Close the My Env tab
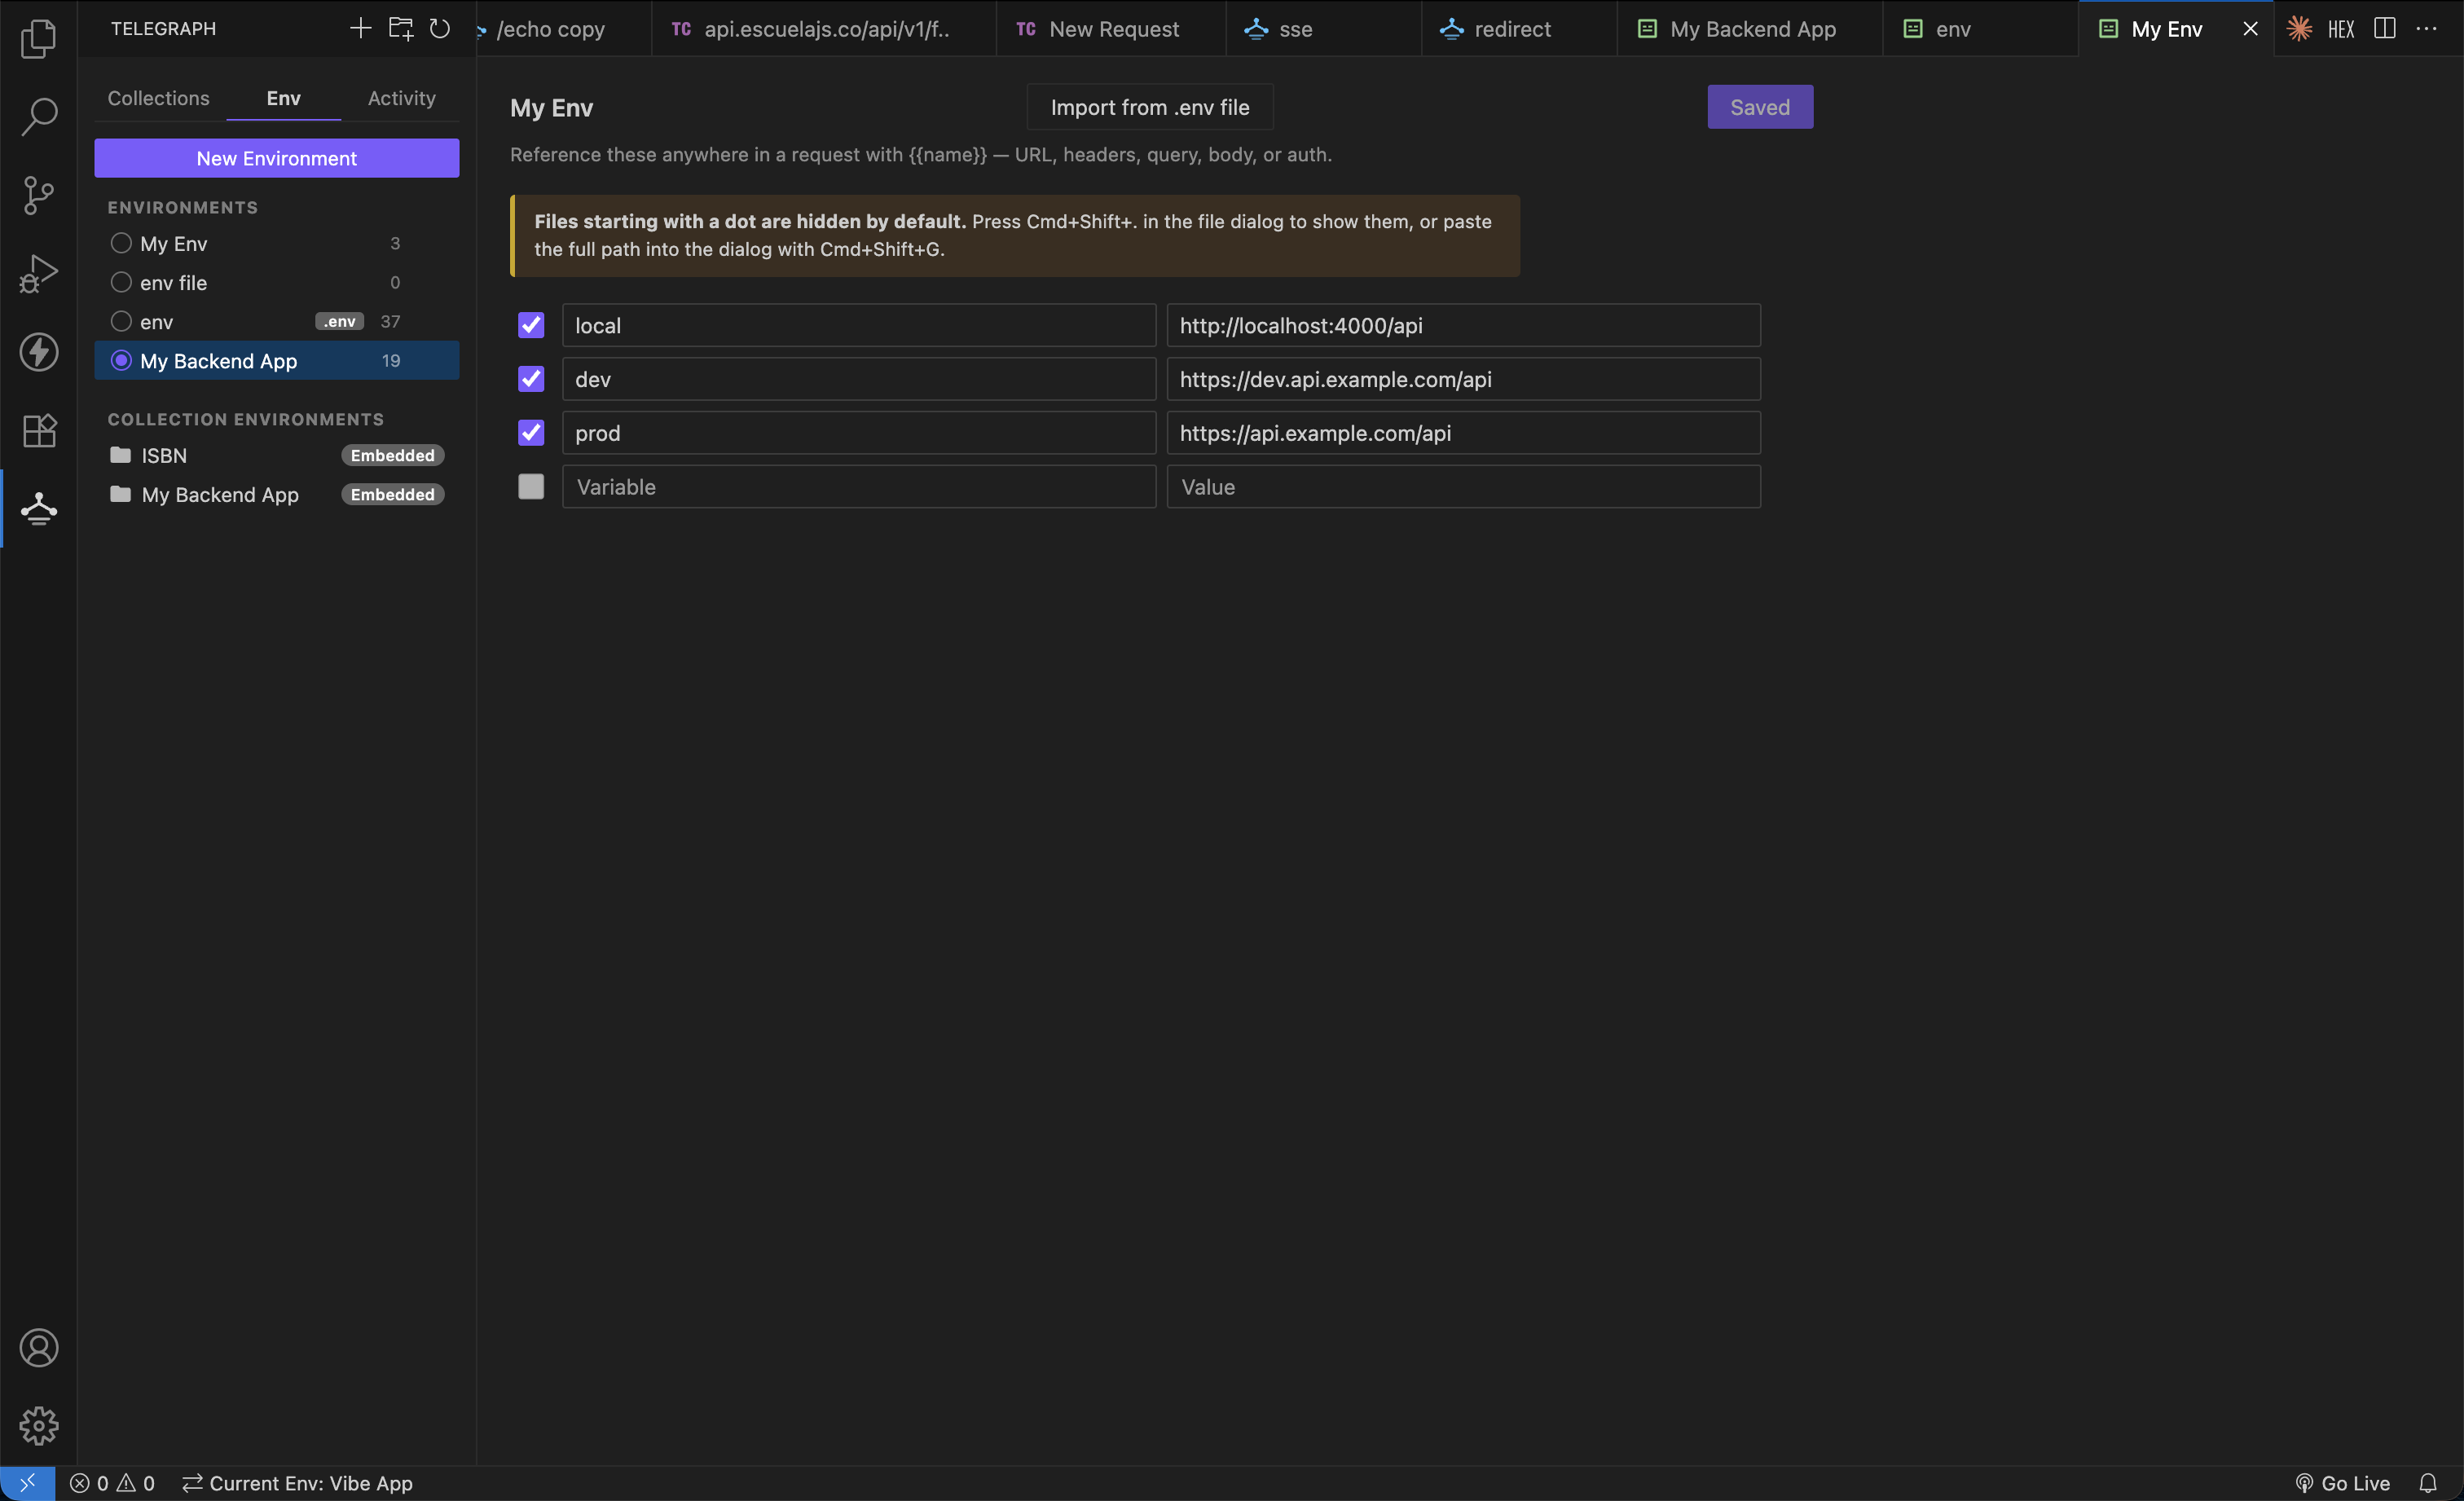This screenshot has width=2464, height=1501. click(x=2250, y=29)
